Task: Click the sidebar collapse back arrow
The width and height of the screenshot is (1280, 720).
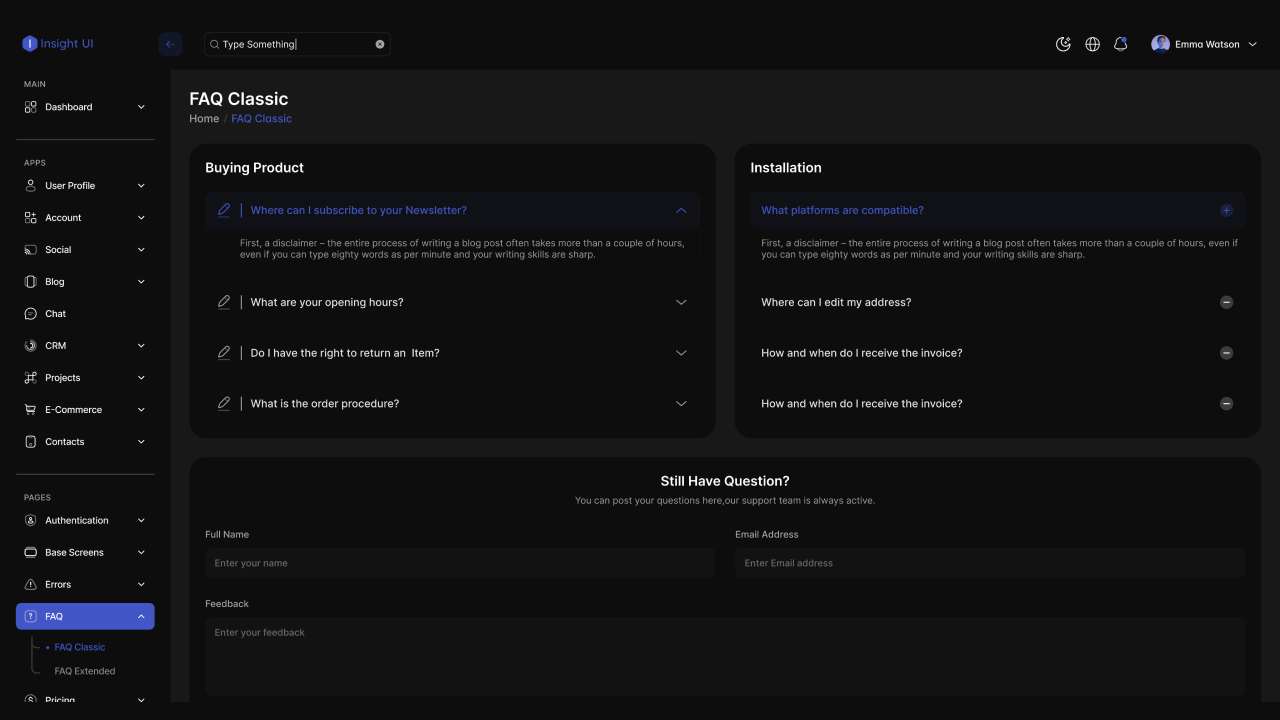Action: coord(170,44)
